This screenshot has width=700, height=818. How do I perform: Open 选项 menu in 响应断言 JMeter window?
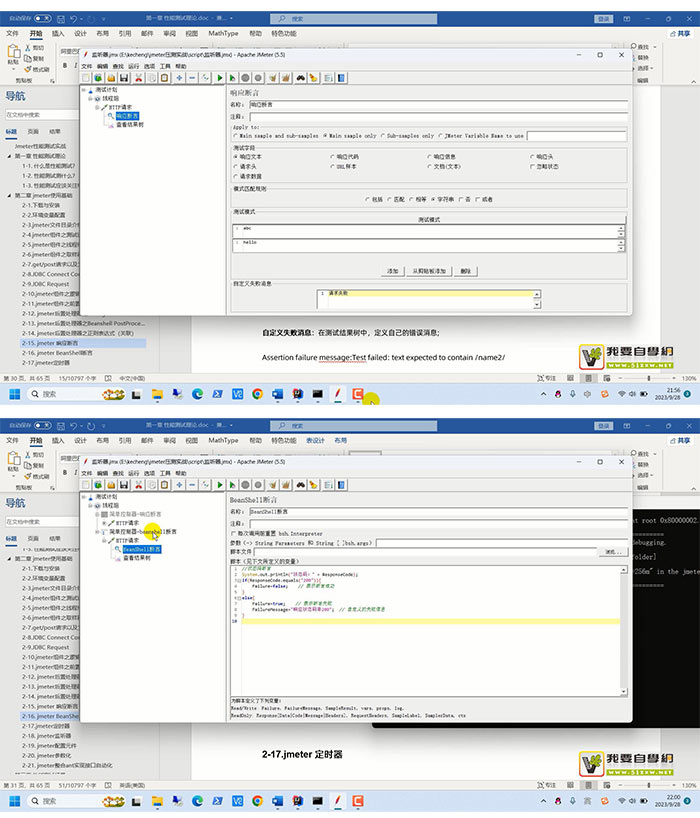point(149,66)
